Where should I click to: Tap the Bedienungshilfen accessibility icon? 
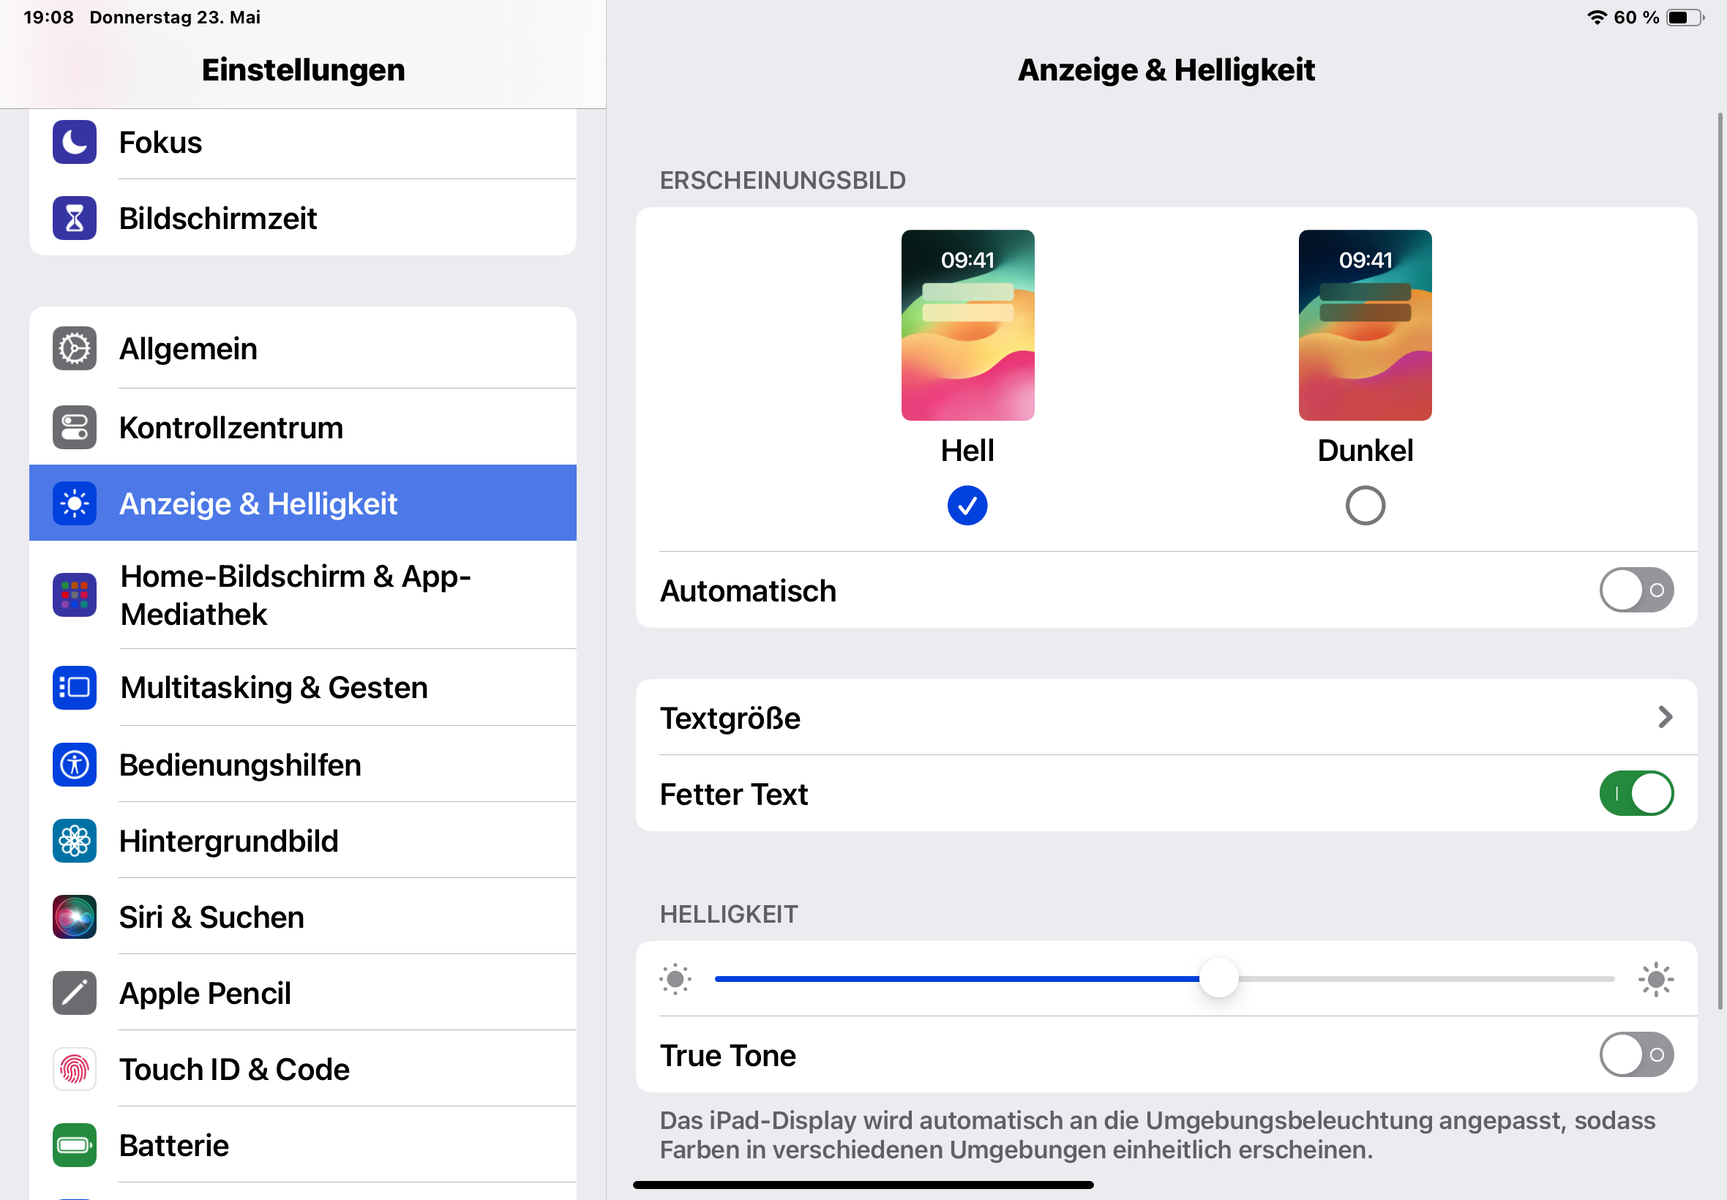[75, 765]
